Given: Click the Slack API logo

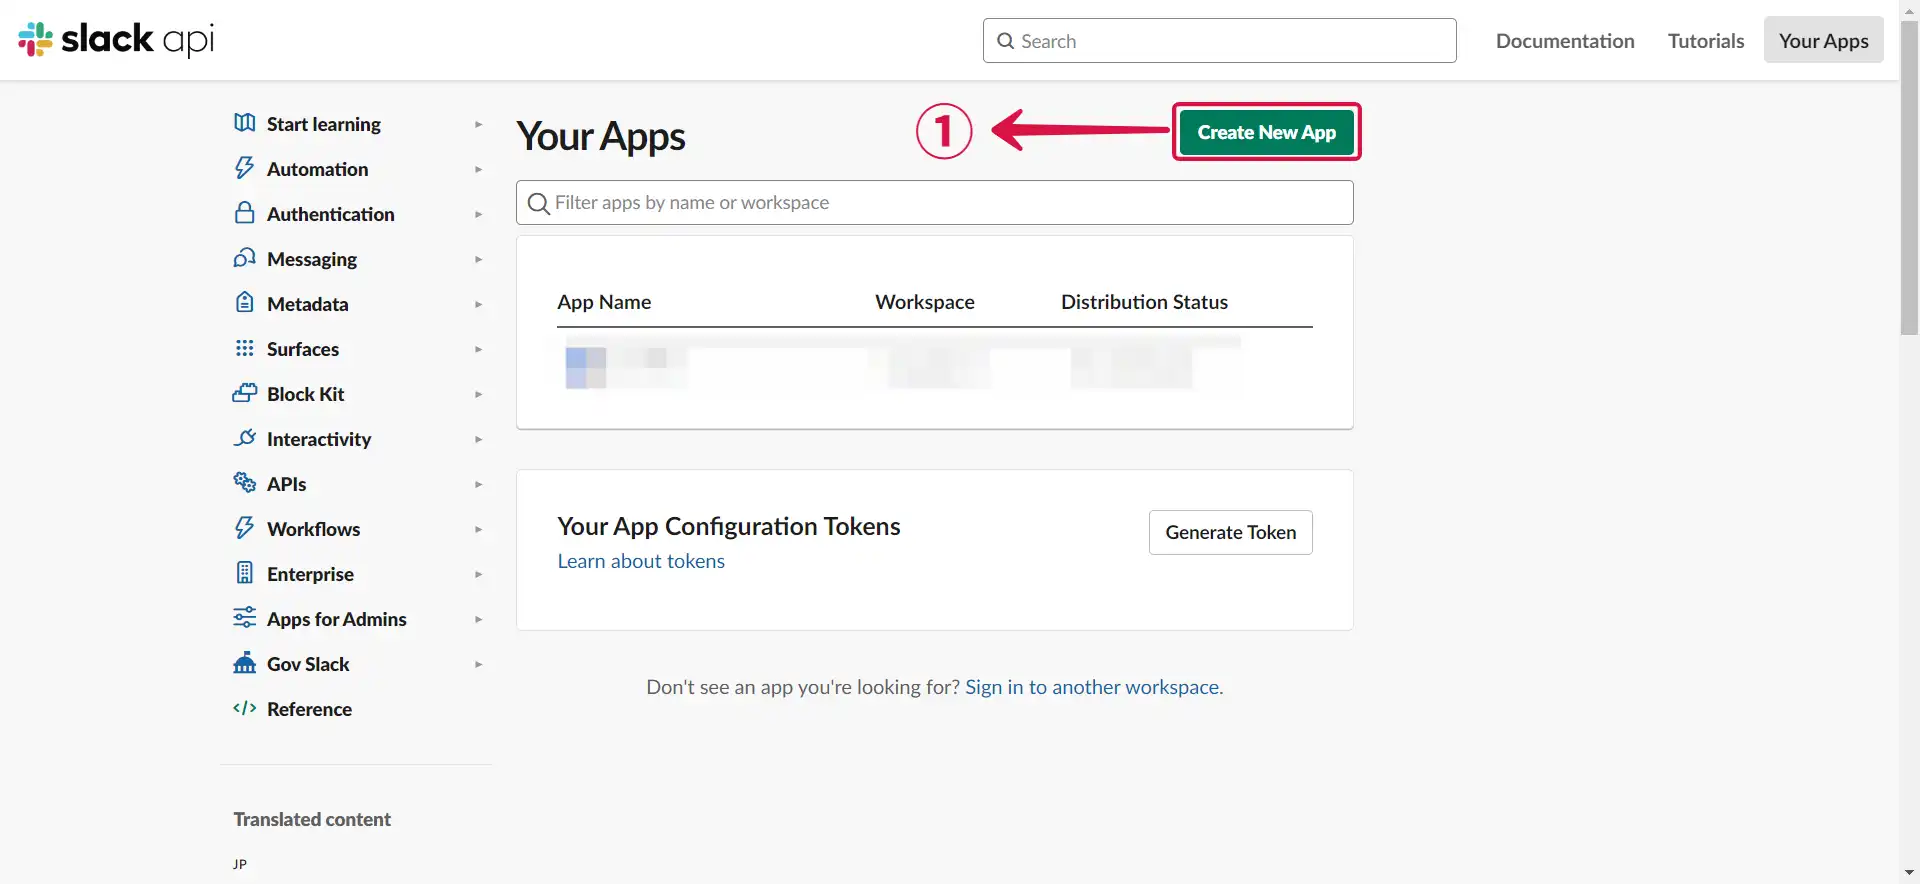Looking at the screenshot, I should 116,39.
